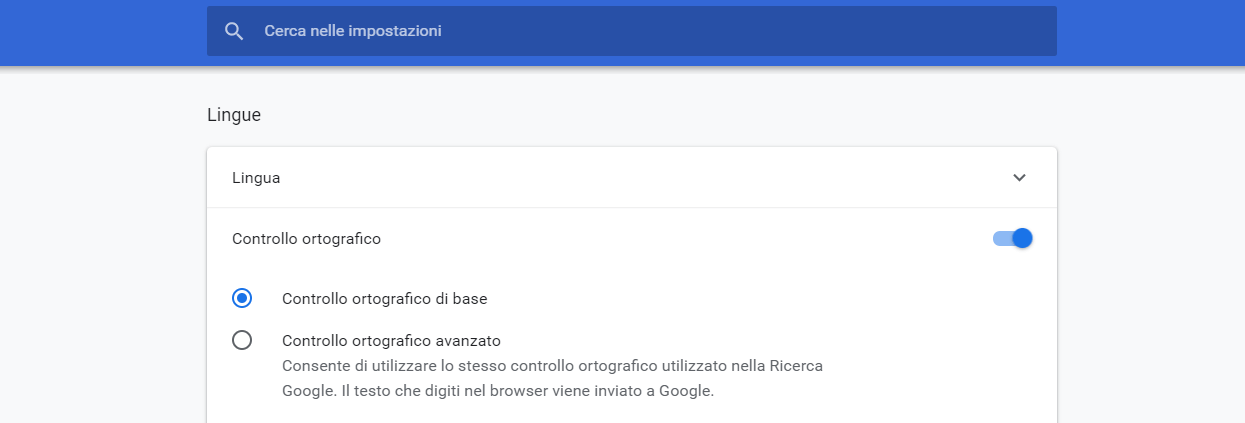Click the 'Lingue' section heading

tap(234, 115)
